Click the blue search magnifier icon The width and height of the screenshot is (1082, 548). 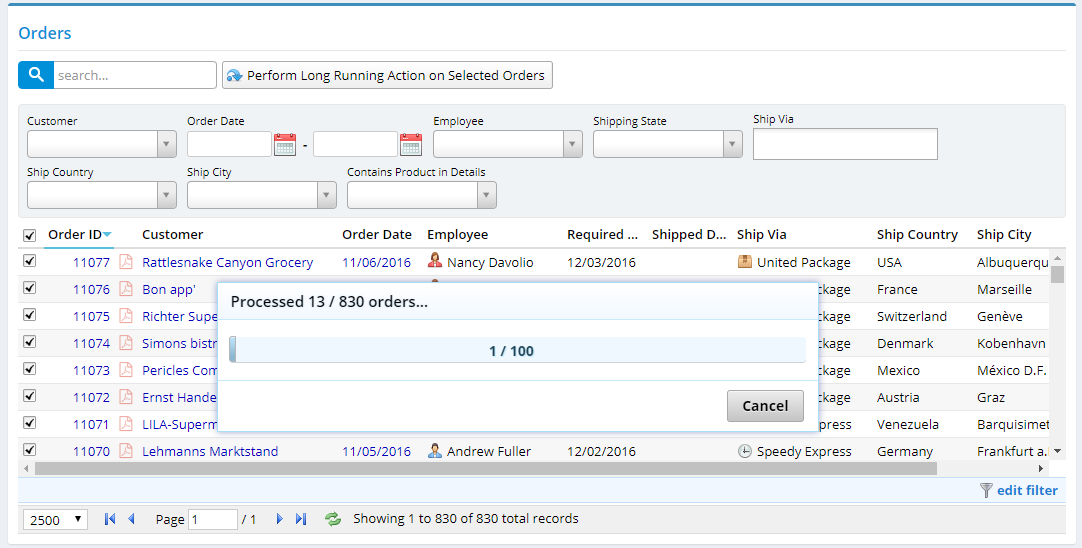click(x=36, y=75)
